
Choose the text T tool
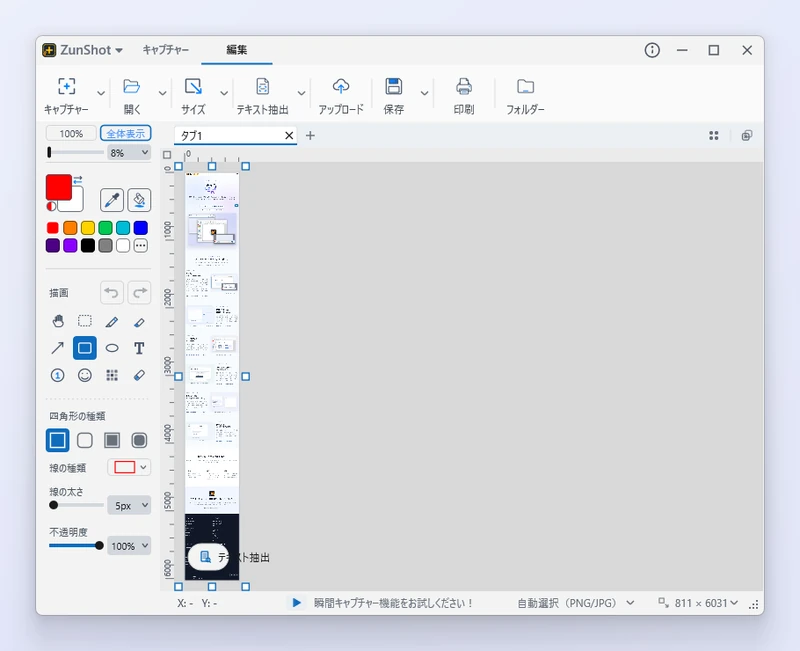coord(139,348)
